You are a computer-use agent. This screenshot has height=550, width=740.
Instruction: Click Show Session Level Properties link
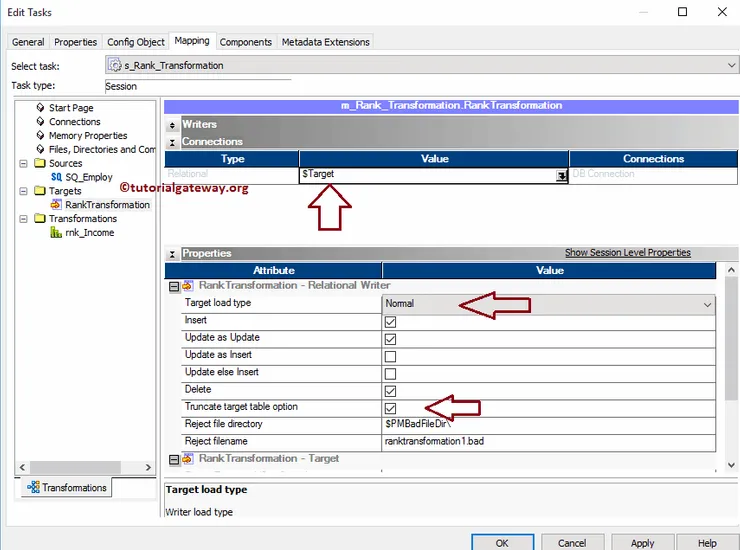pos(627,253)
